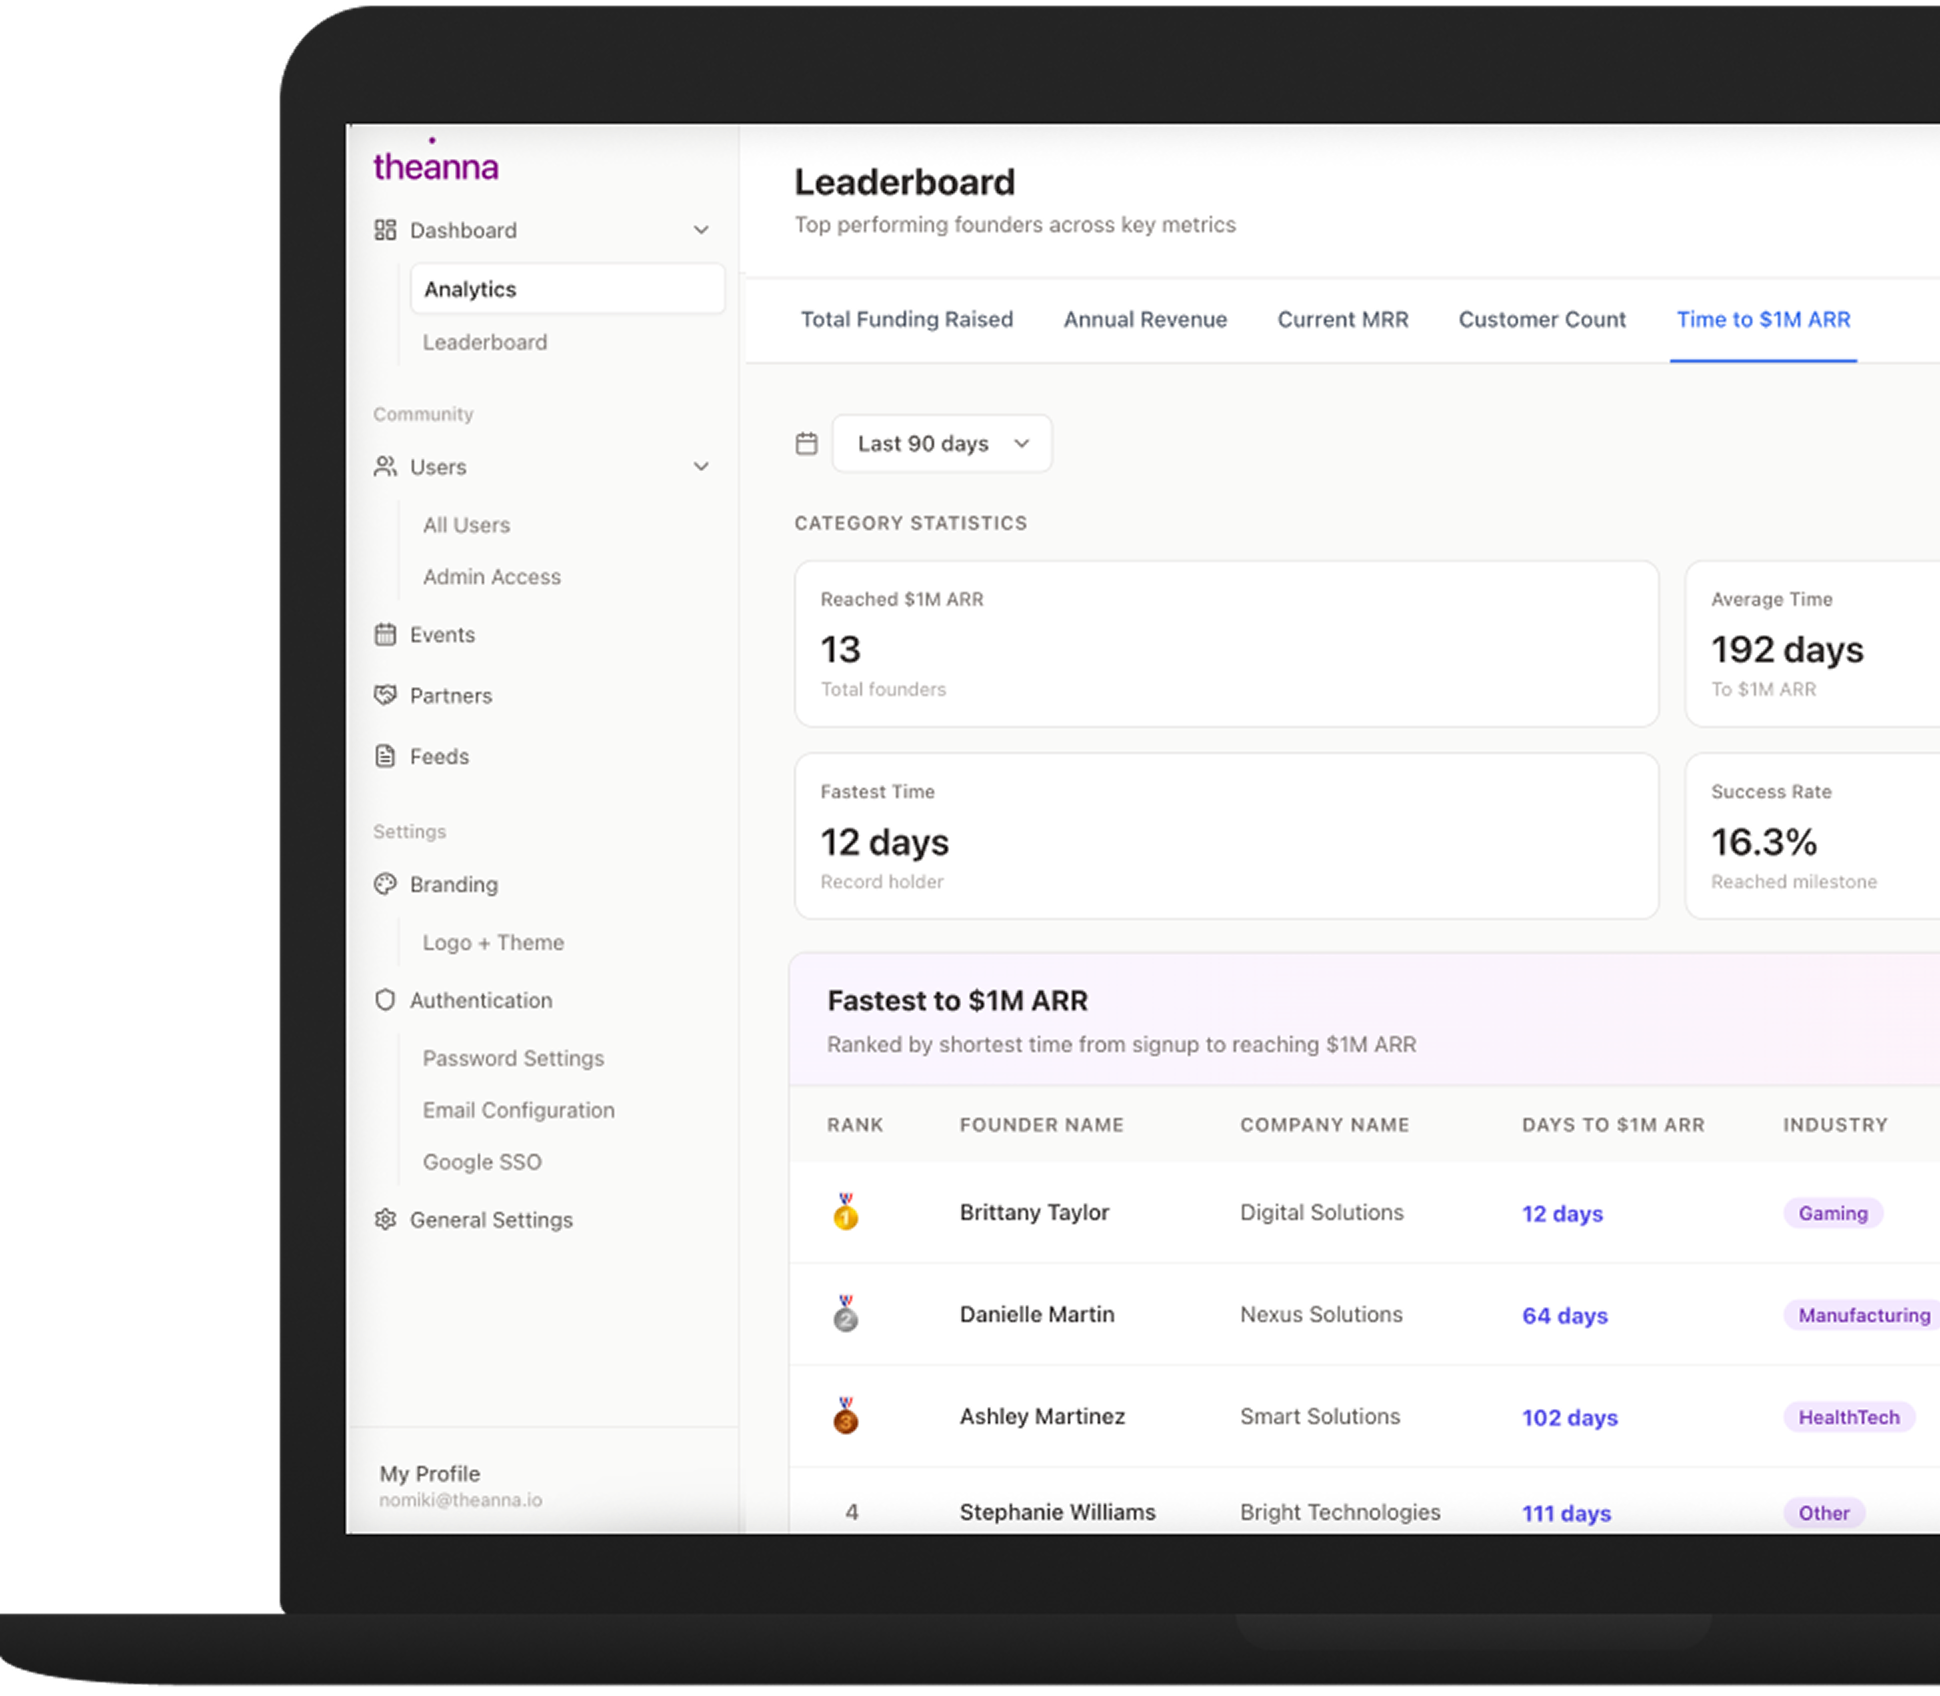The width and height of the screenshot is (1940, 1696).
Task: Click the Users people icon
Action: [x=385, y=467]
